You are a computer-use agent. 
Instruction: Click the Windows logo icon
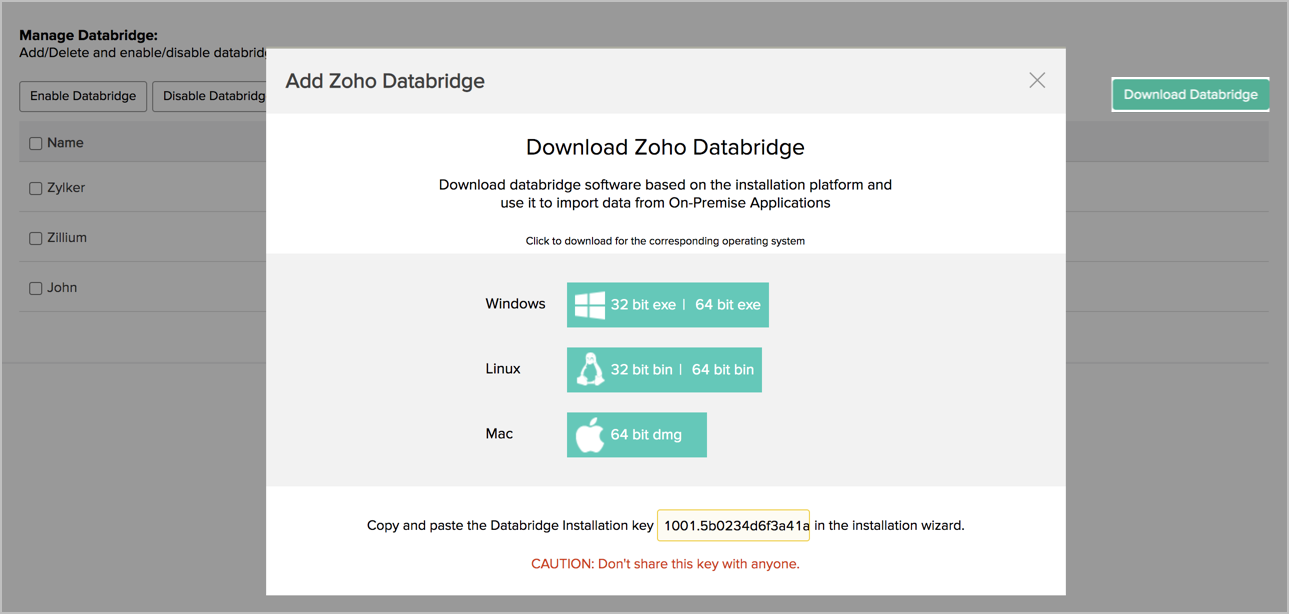(x=589, y=305)
